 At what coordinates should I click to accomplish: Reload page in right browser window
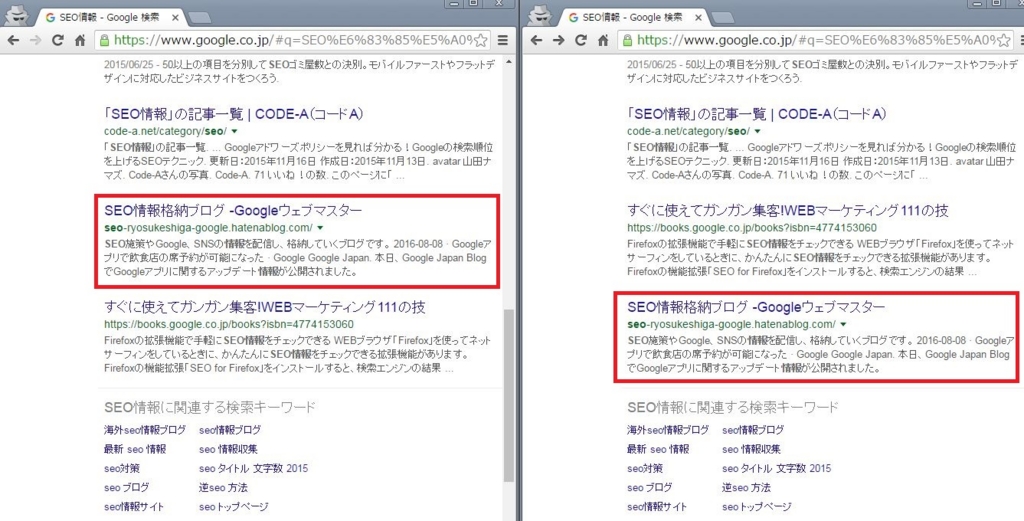(581, 40)
